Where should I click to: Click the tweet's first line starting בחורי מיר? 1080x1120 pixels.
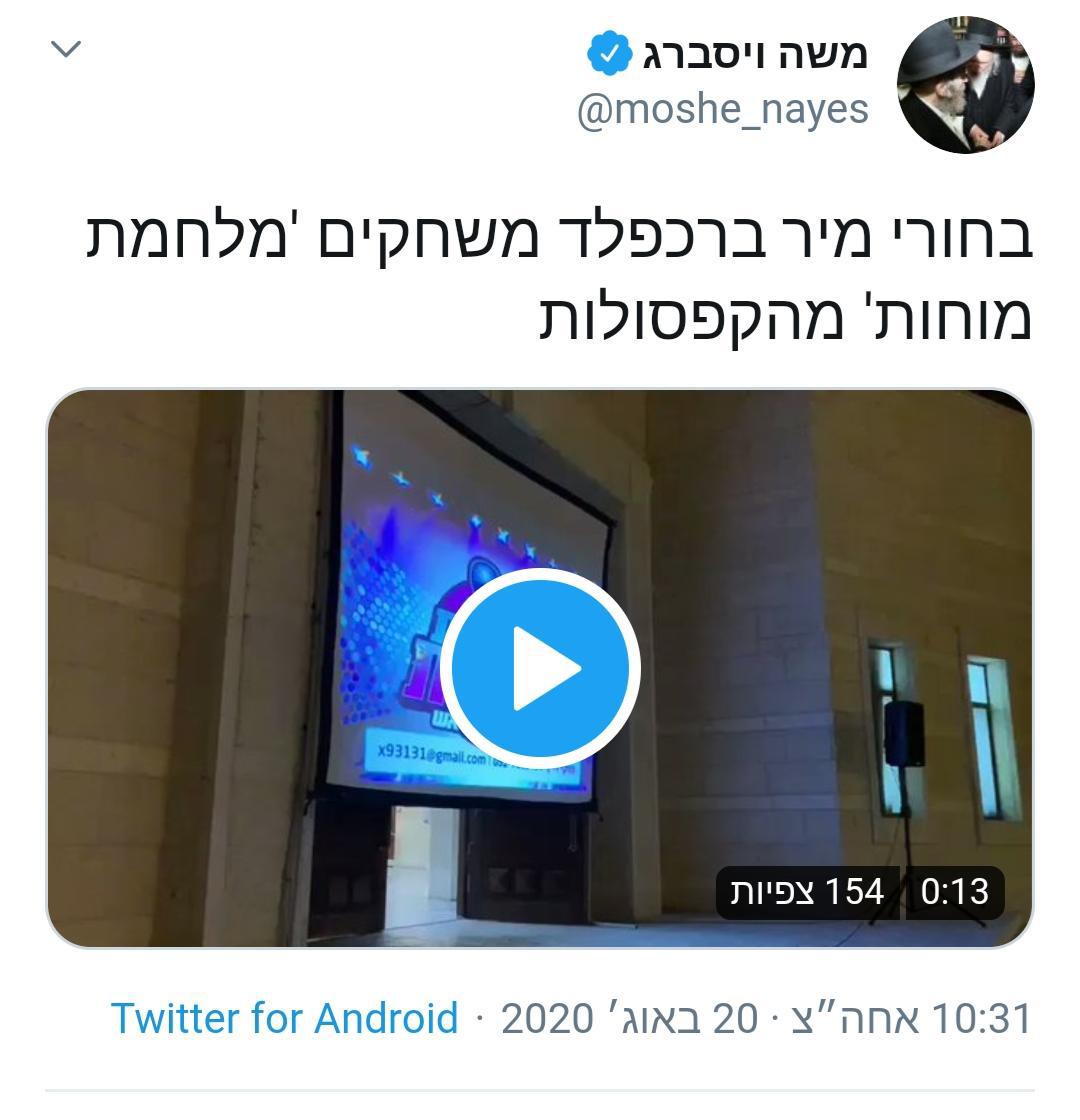coord(559,236)
